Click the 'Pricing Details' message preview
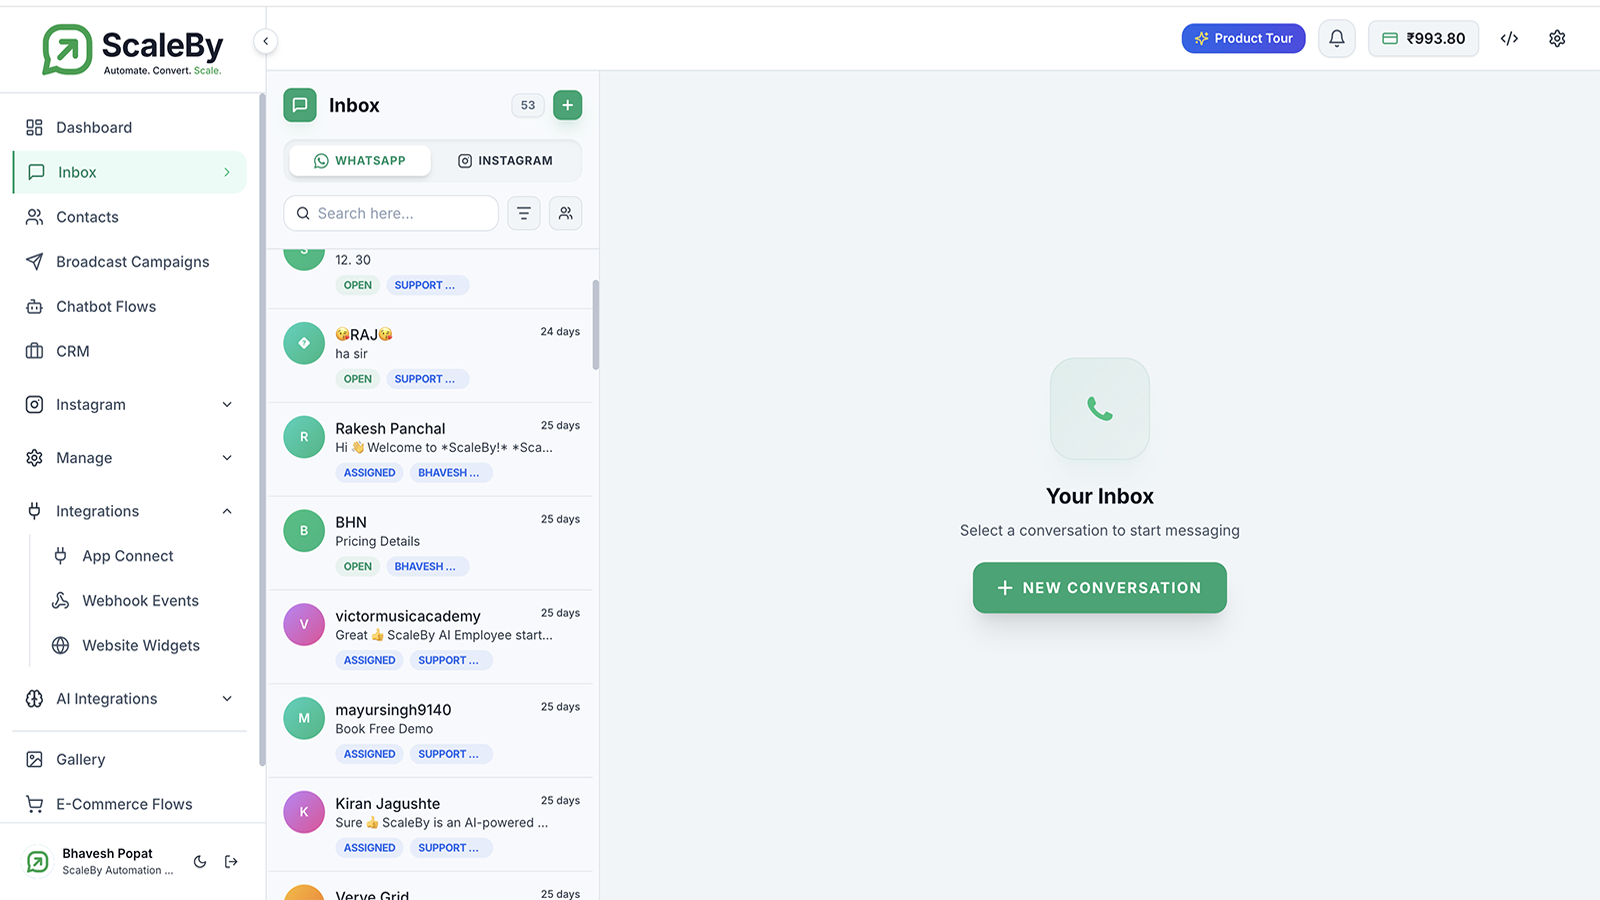This screenshot has width=1600, height=900. tap(378, 541)
